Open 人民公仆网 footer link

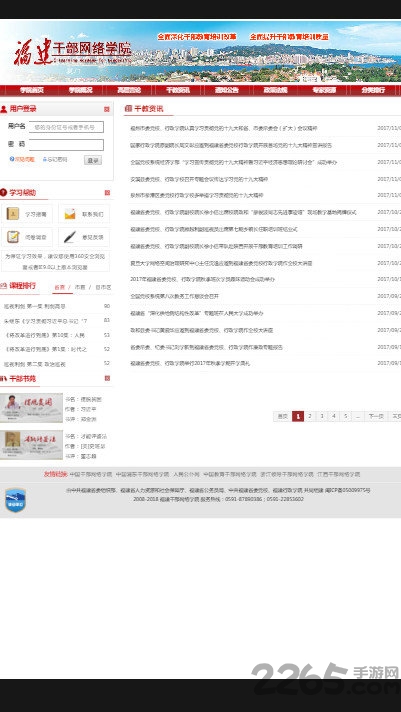pos(186,474)
